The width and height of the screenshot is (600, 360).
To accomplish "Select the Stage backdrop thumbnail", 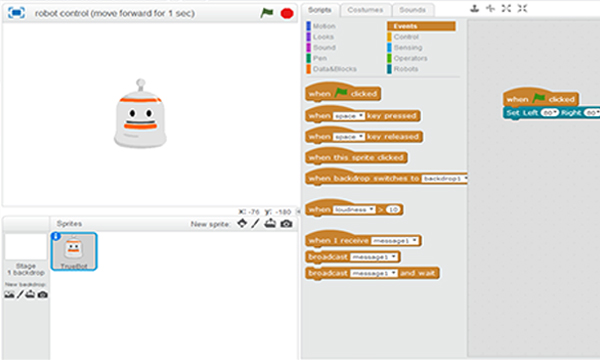I will pyautogui.click(x=26, y=247).
